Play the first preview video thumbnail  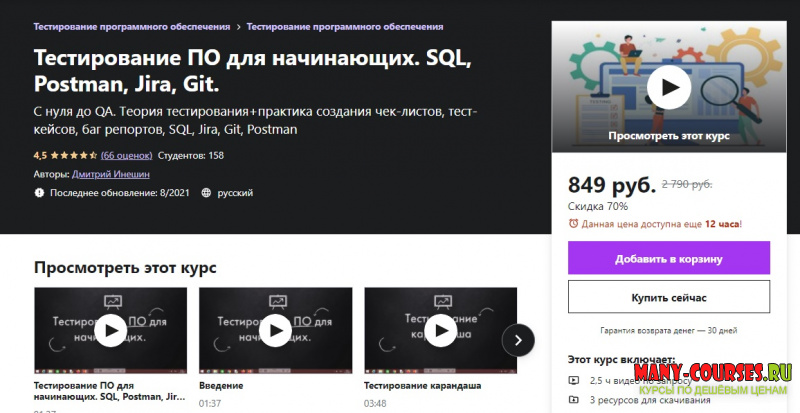pyautogui.click(x=110, y=329)
